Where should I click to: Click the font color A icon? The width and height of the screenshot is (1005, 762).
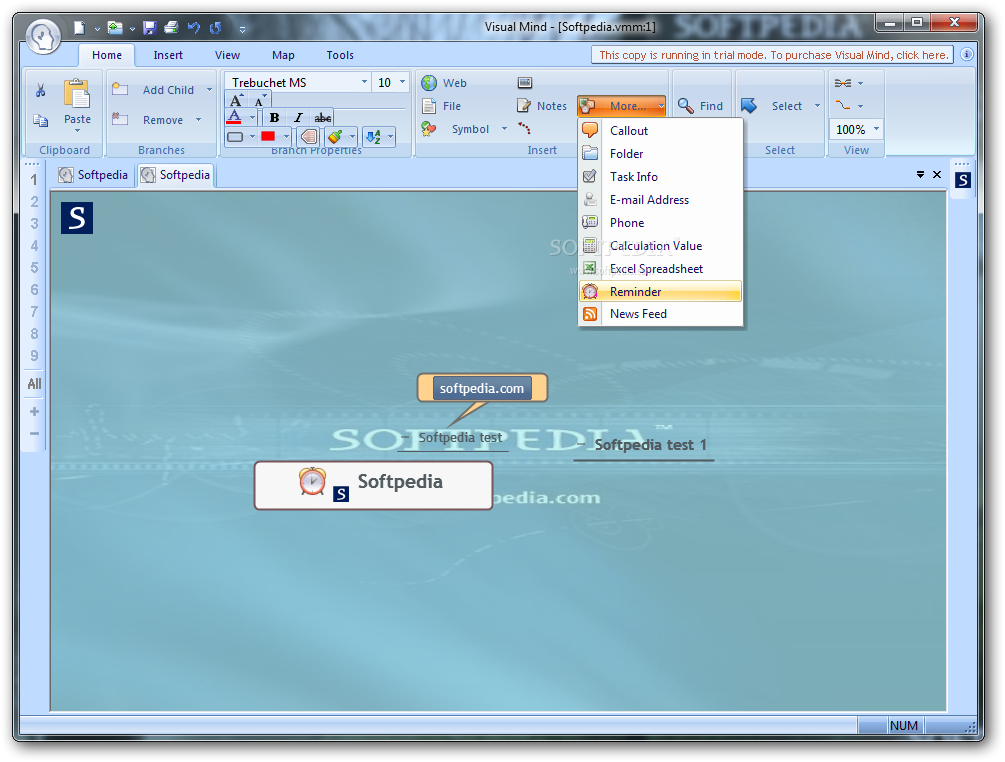pyautogui.click(x=235, y=117)
